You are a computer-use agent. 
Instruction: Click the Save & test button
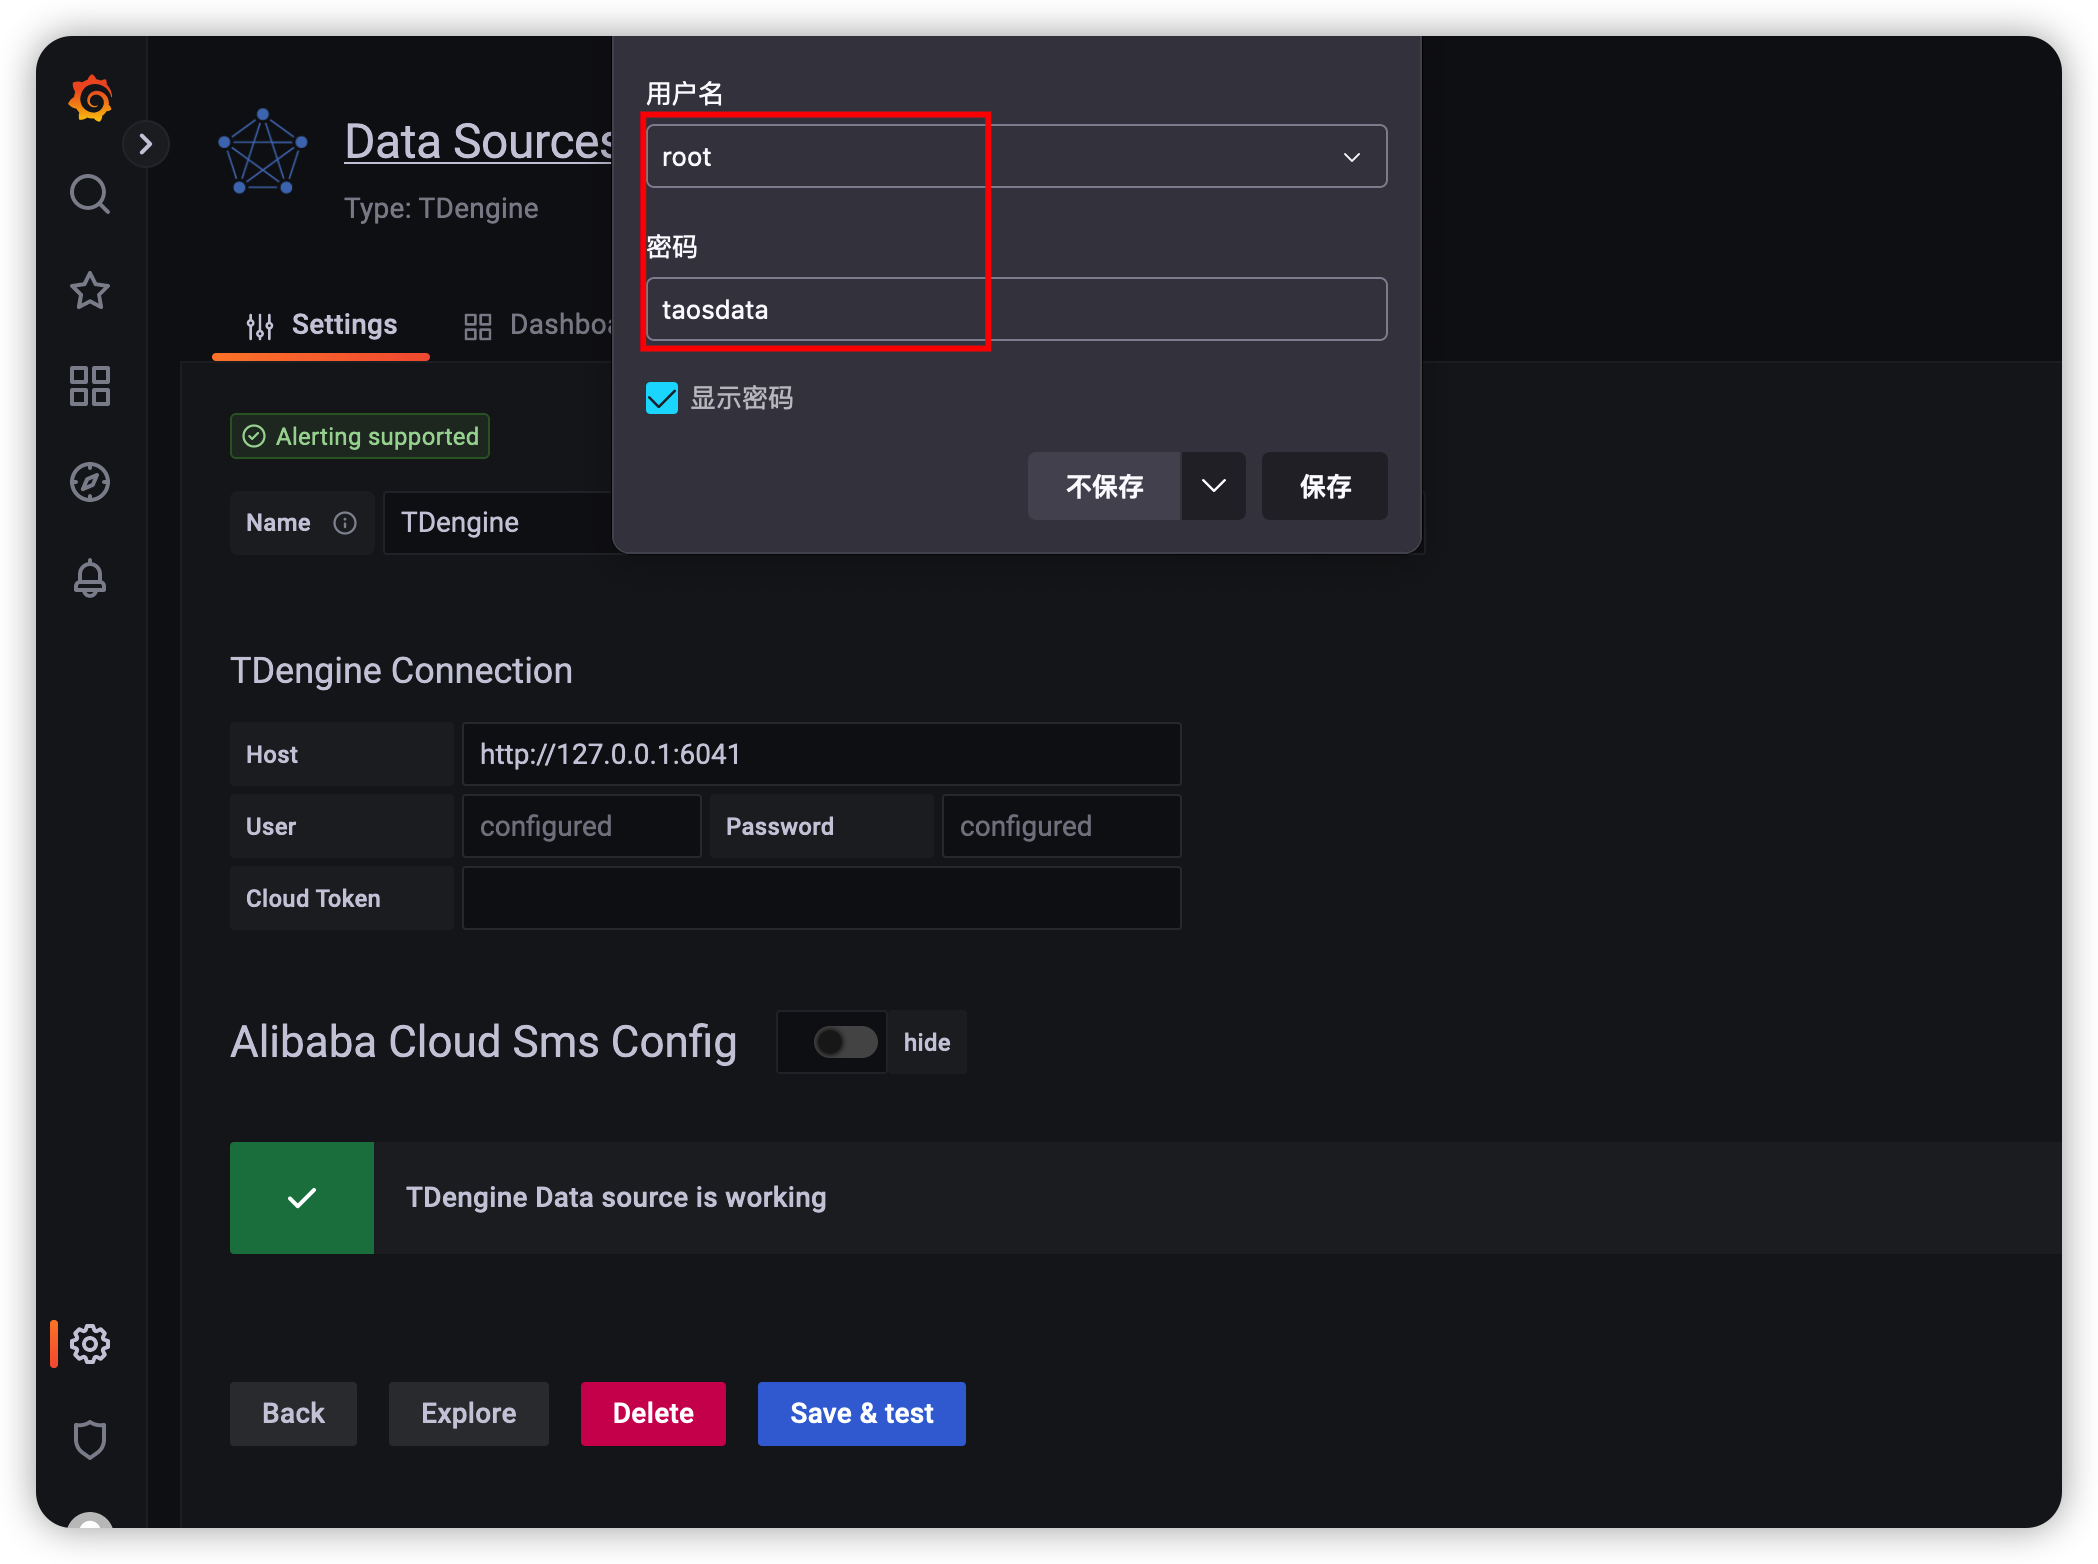pyautogui.click(x=861, y=1413)
